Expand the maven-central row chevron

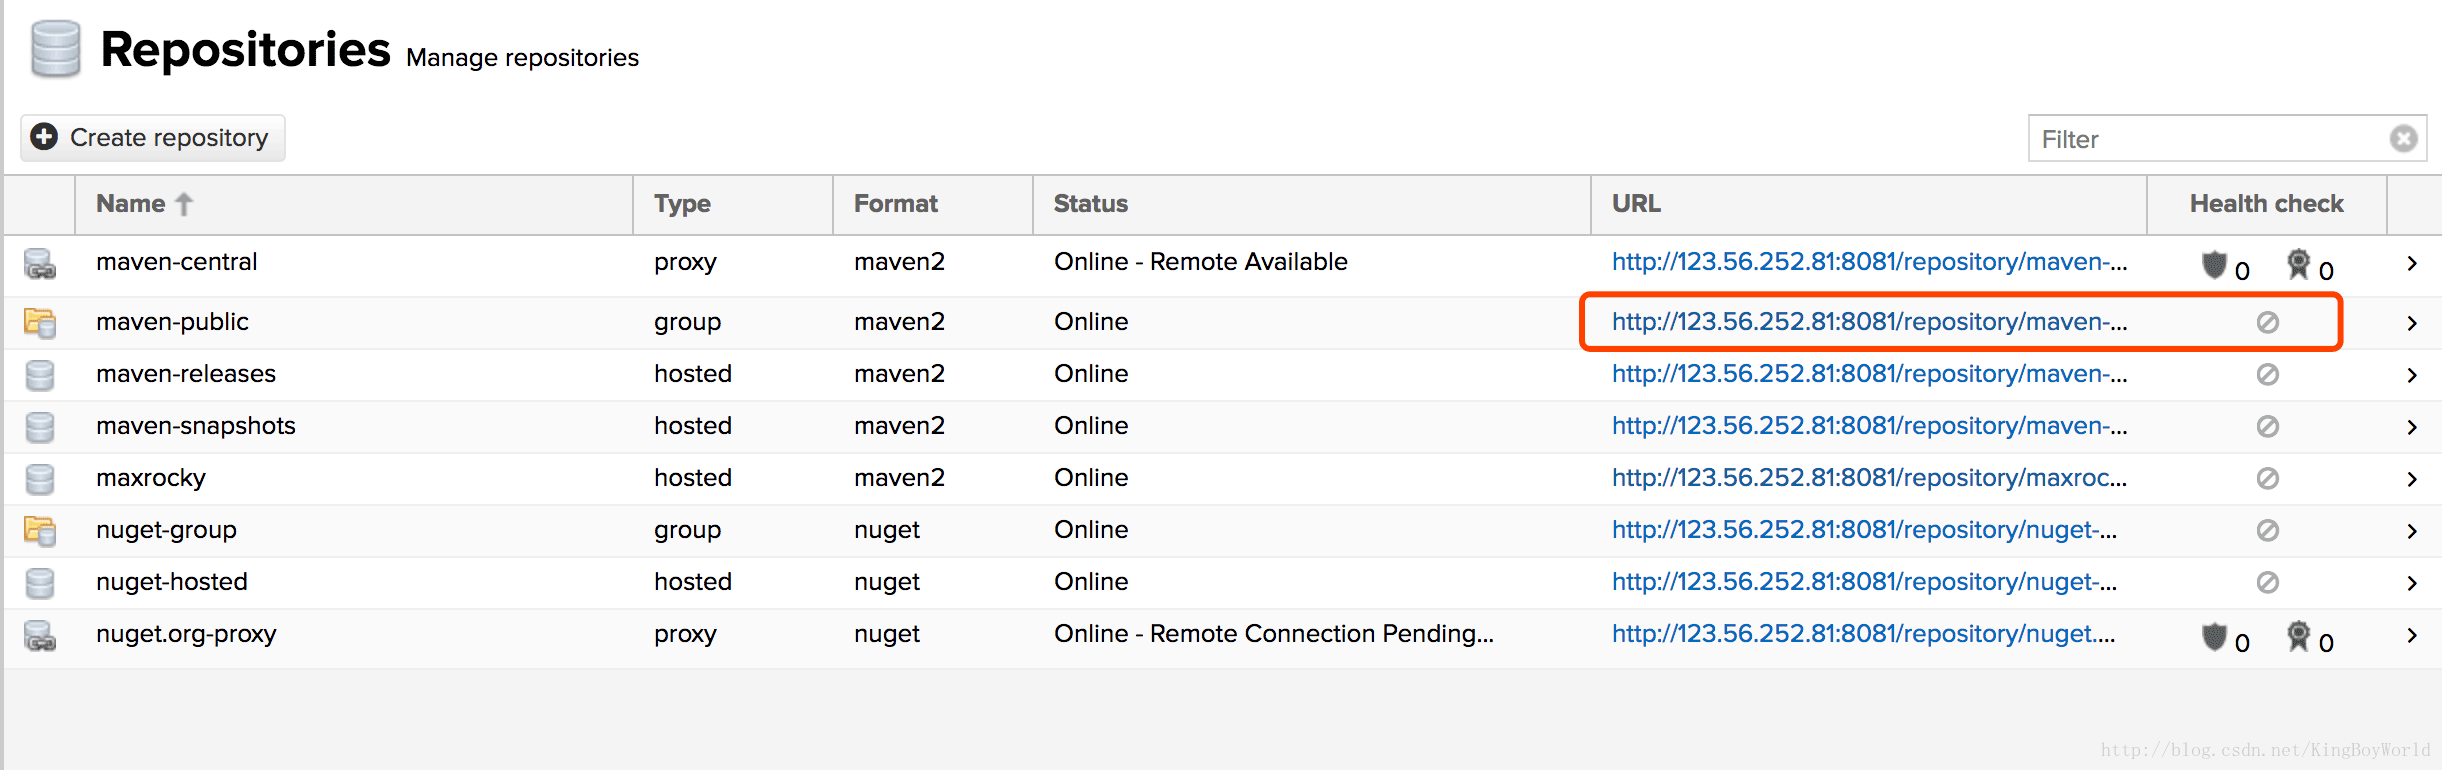[x=2412, y=264]
